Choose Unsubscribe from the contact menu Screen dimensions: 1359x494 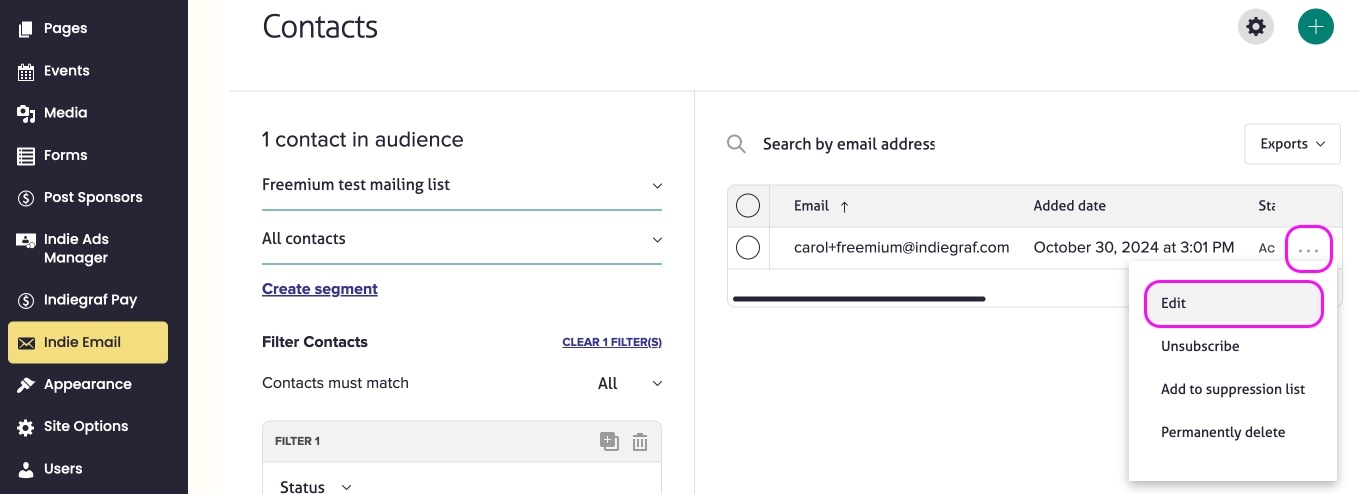1200,346
